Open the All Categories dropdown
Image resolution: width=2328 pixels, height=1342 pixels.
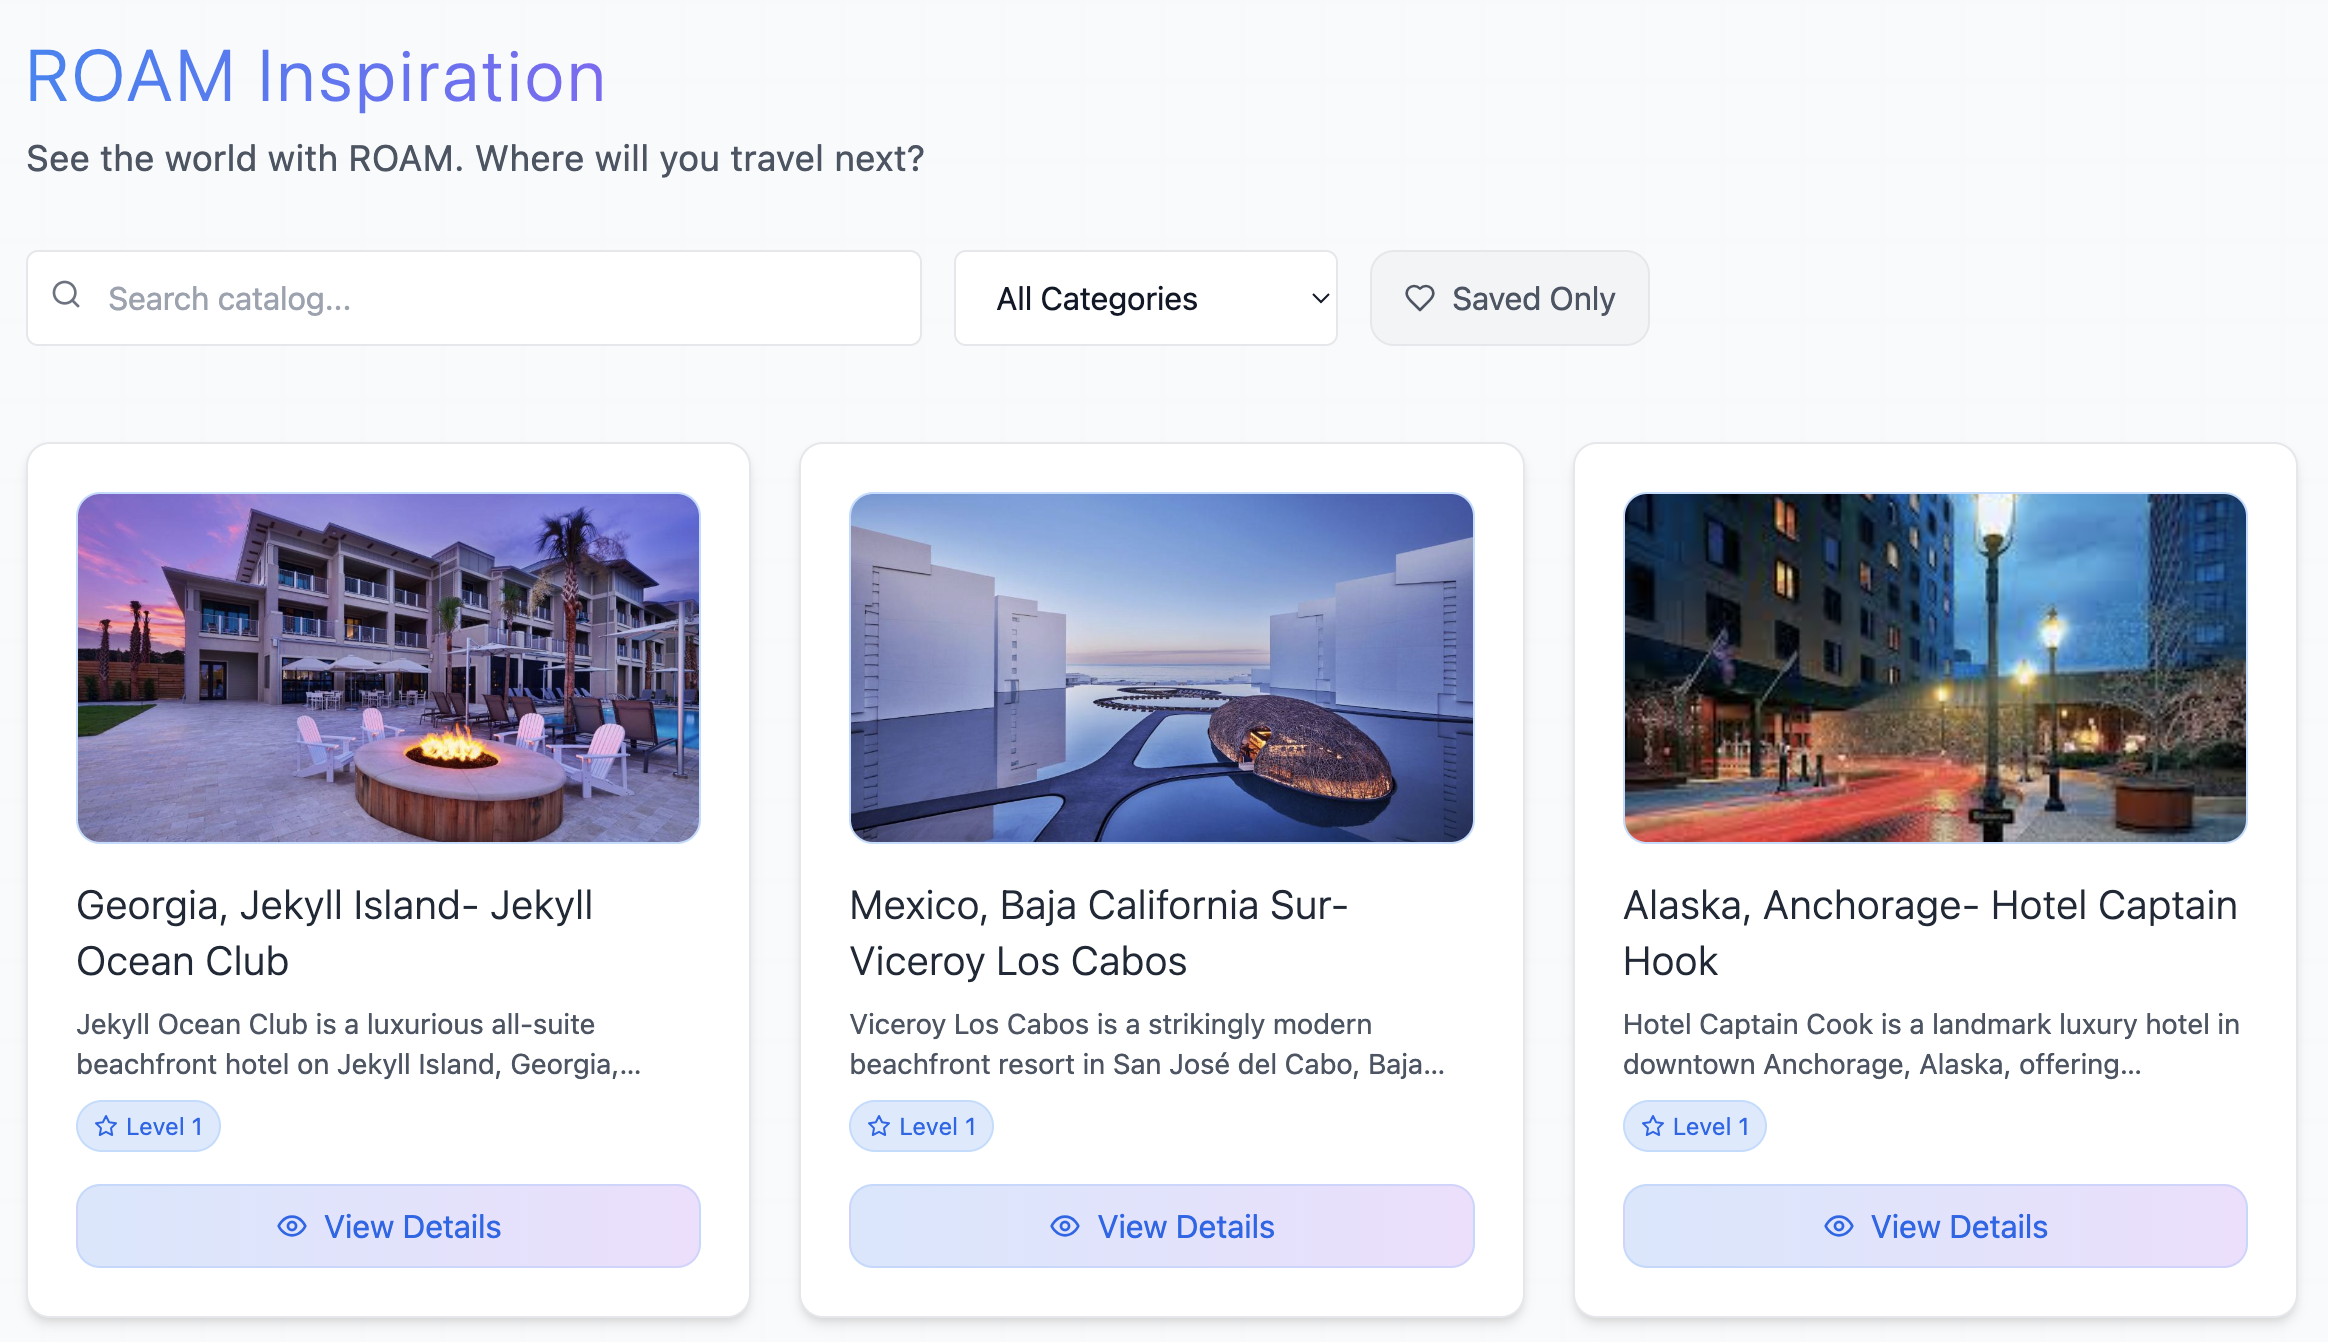pyautogui.click(x=1146, y=297)
